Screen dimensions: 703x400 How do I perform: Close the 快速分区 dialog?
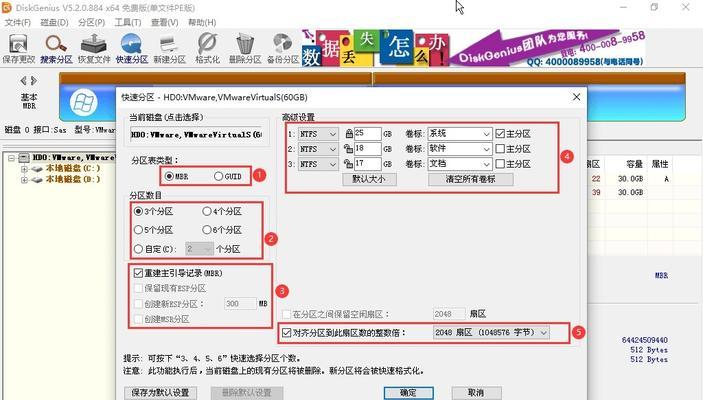[576, 97]
